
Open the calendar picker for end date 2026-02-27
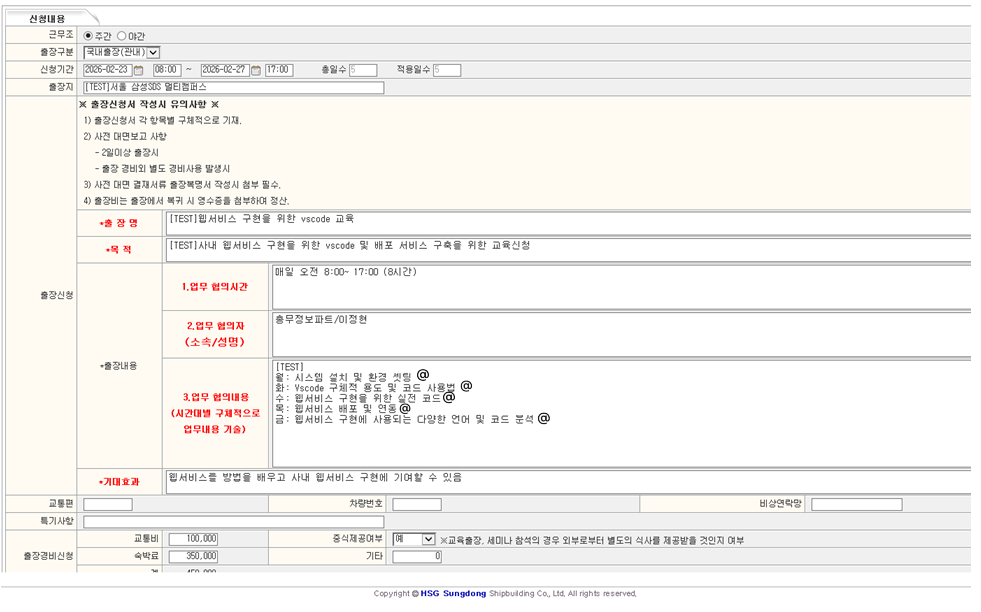click(x=256, y=68)
